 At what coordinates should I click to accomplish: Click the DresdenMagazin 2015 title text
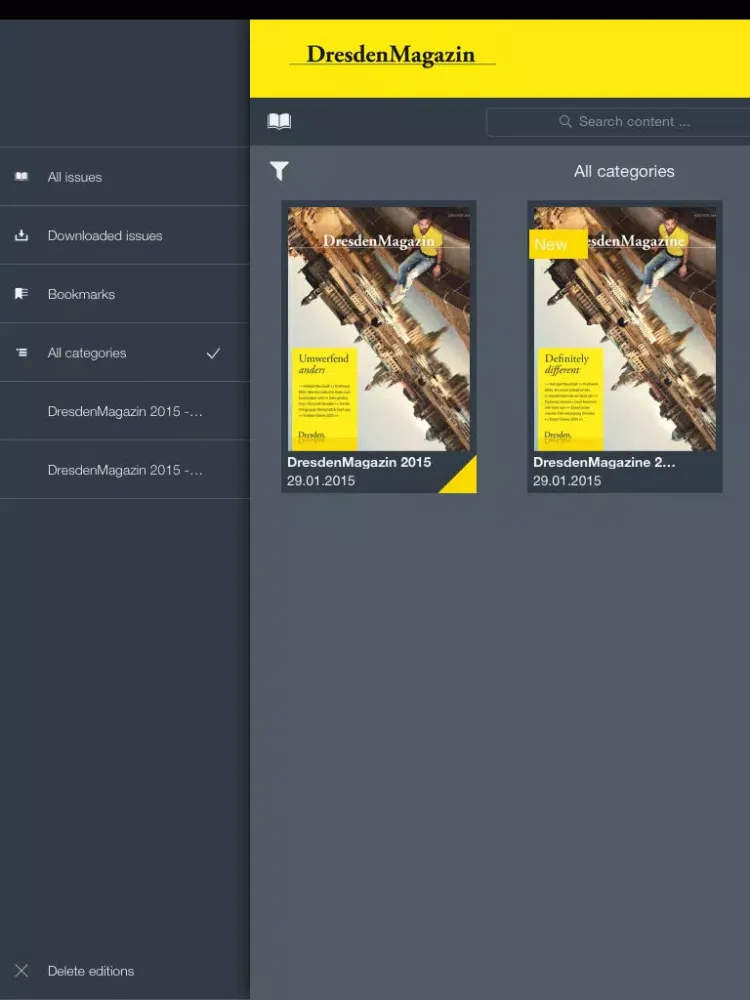pyautogui.click(x=359, y=462)
